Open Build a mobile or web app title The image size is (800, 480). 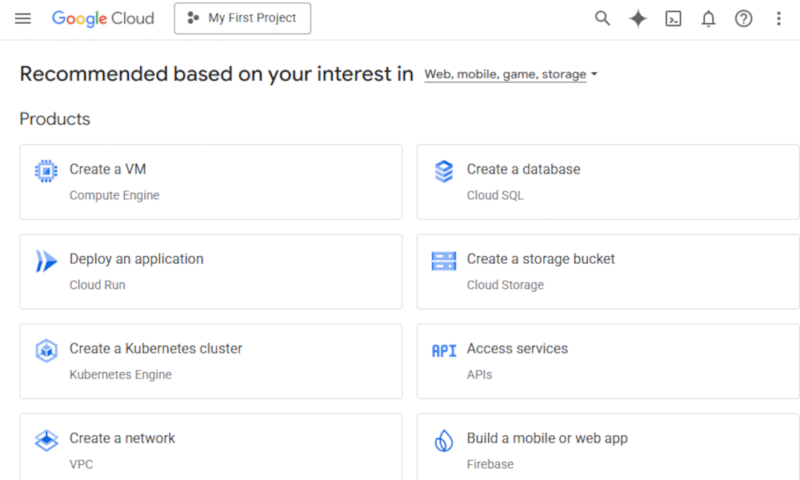click(547, 439)
